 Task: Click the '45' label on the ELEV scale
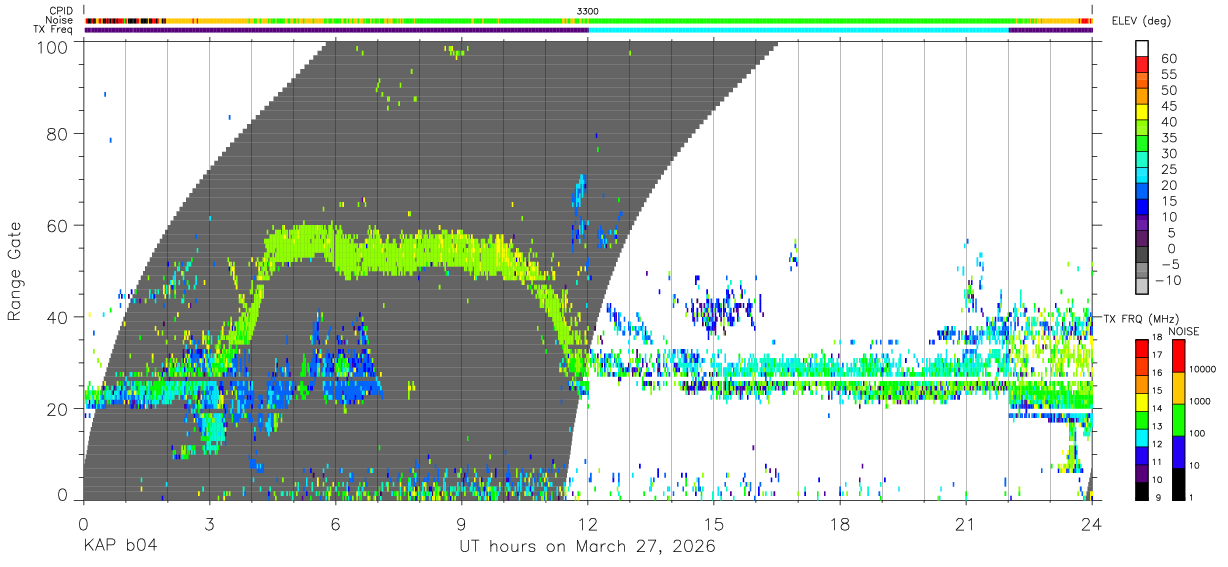tap(1167, 106)
